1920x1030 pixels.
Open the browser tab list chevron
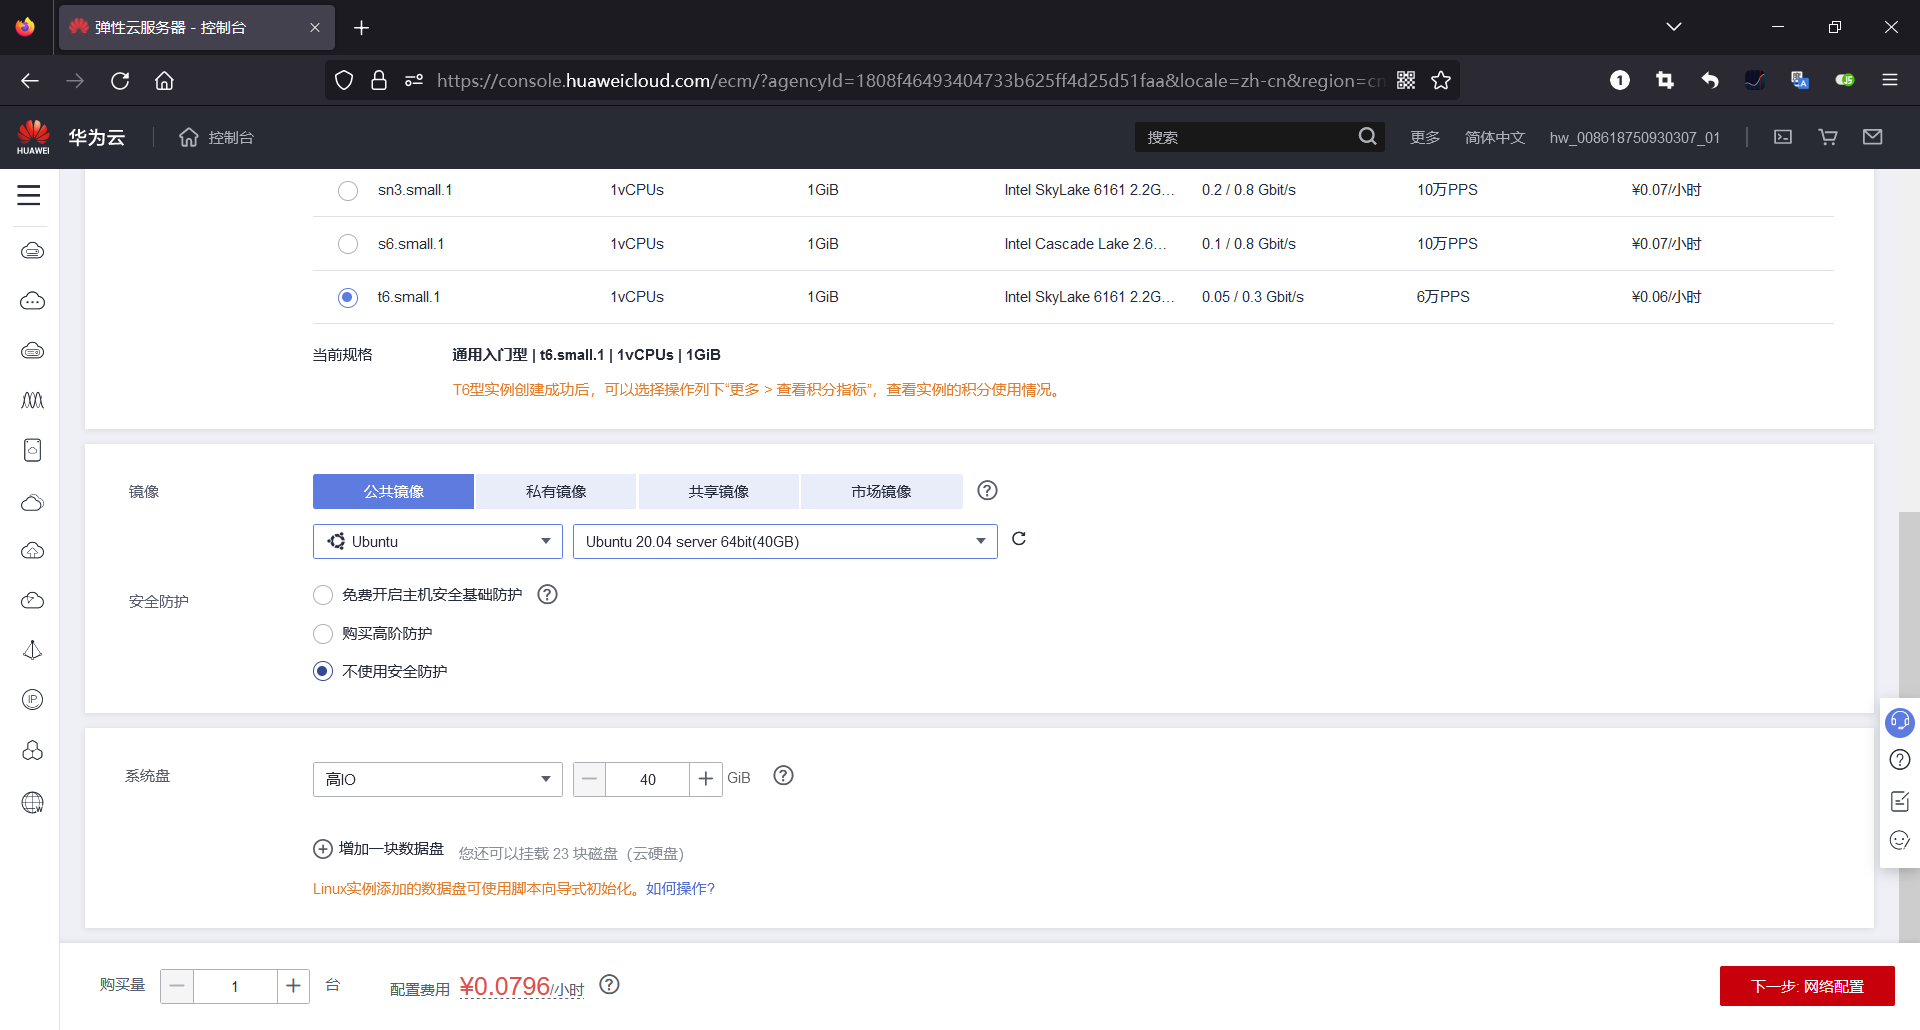pyautogui.click(x=1674, y=27)
